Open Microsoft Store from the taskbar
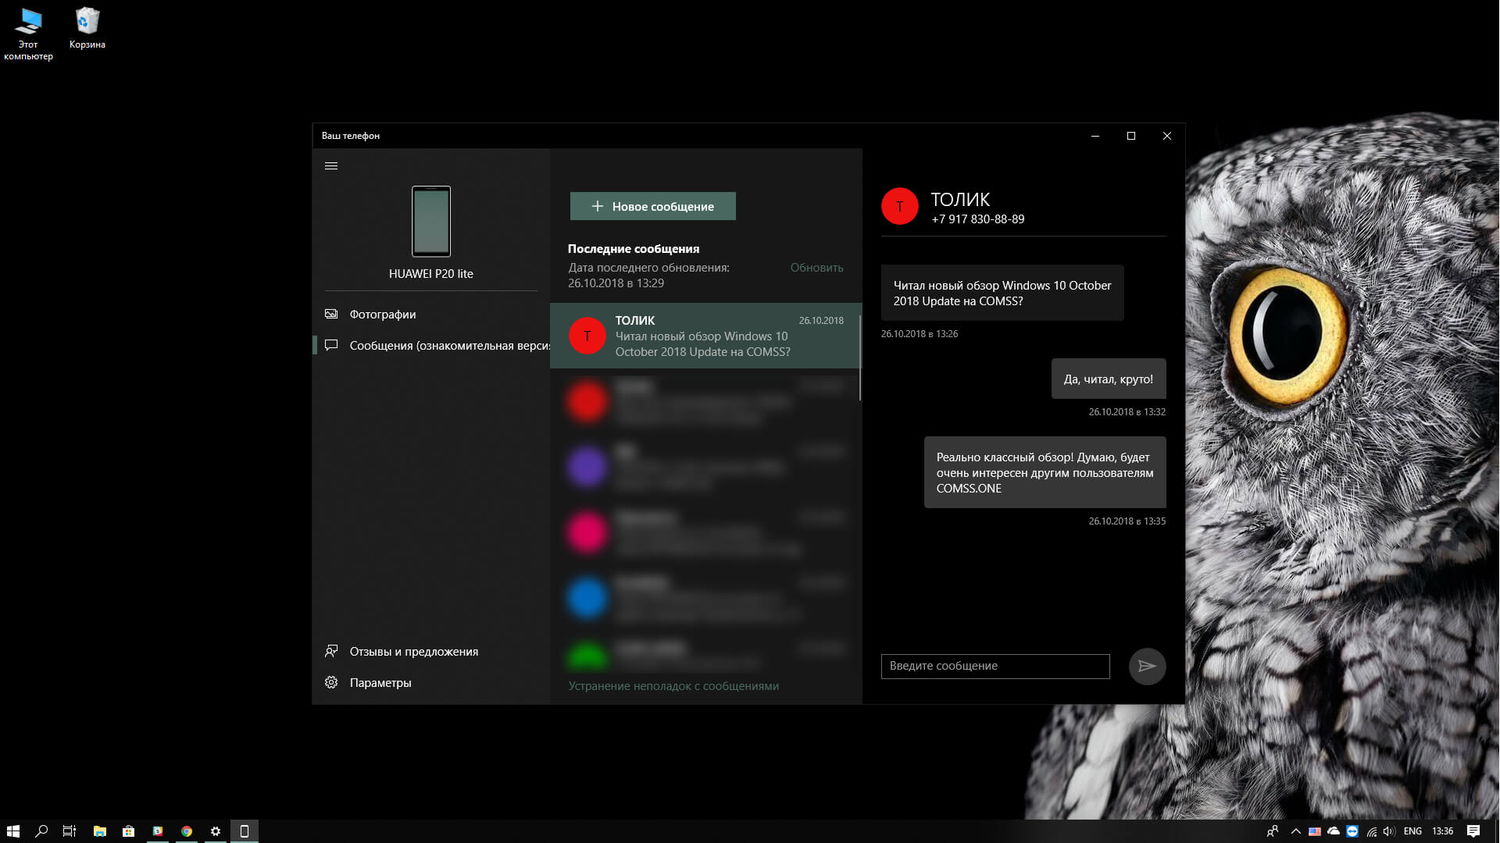The height and width of the screenshot is (843, 1500). (128, 831)
